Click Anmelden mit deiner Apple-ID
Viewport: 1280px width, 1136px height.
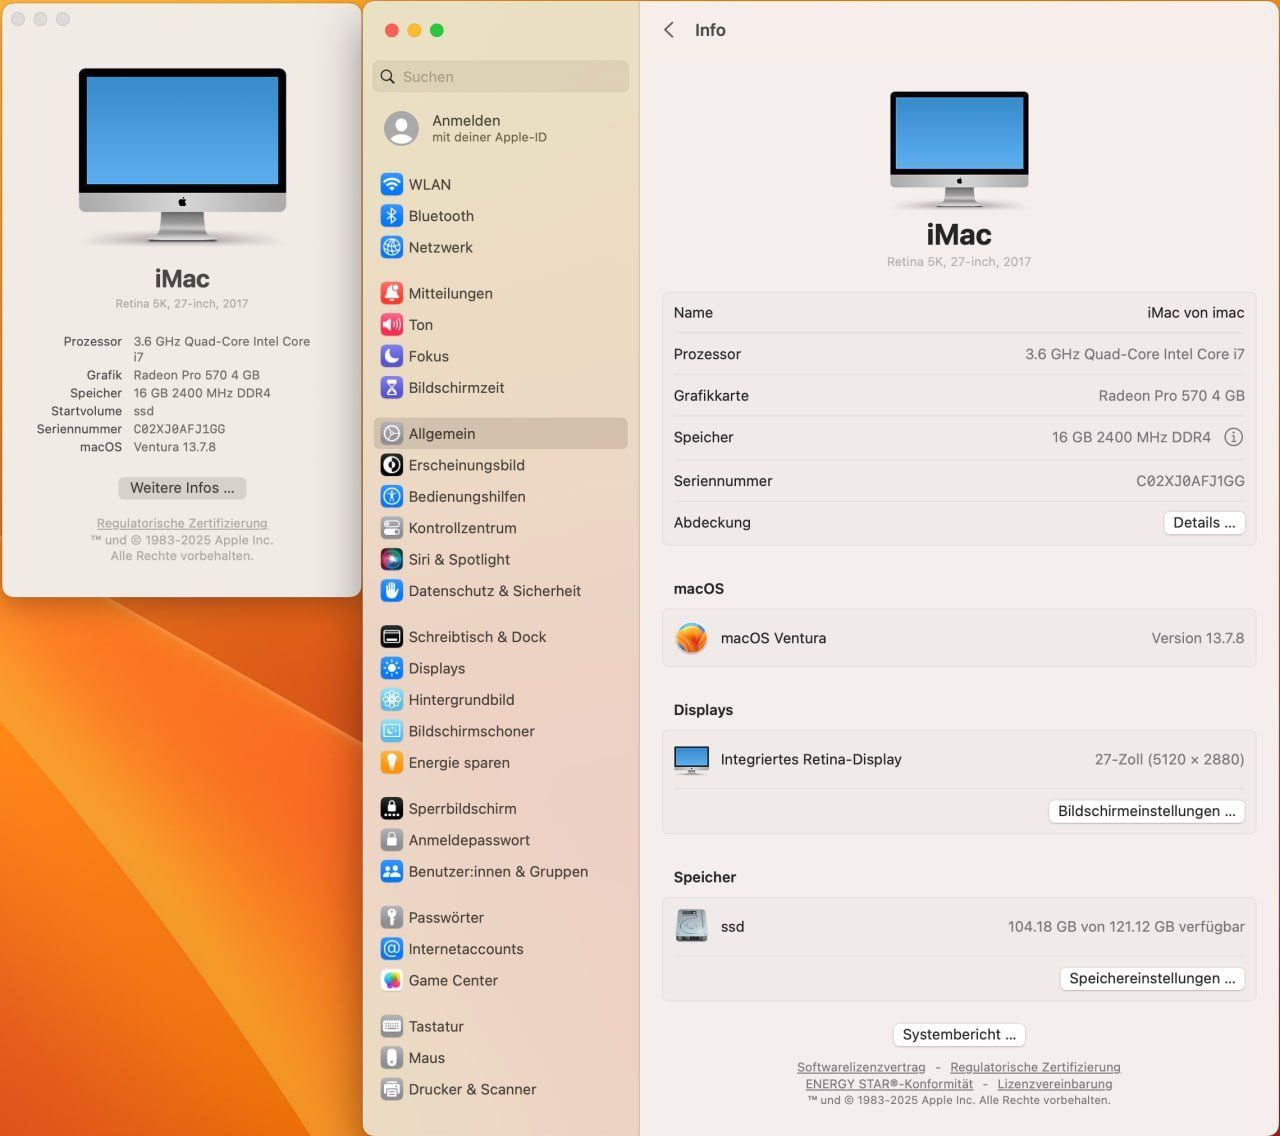pyautogui.click(x=466, y=128)
